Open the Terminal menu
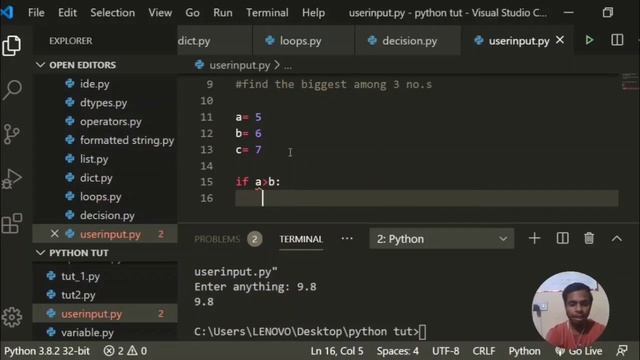 tap(267, 13)
